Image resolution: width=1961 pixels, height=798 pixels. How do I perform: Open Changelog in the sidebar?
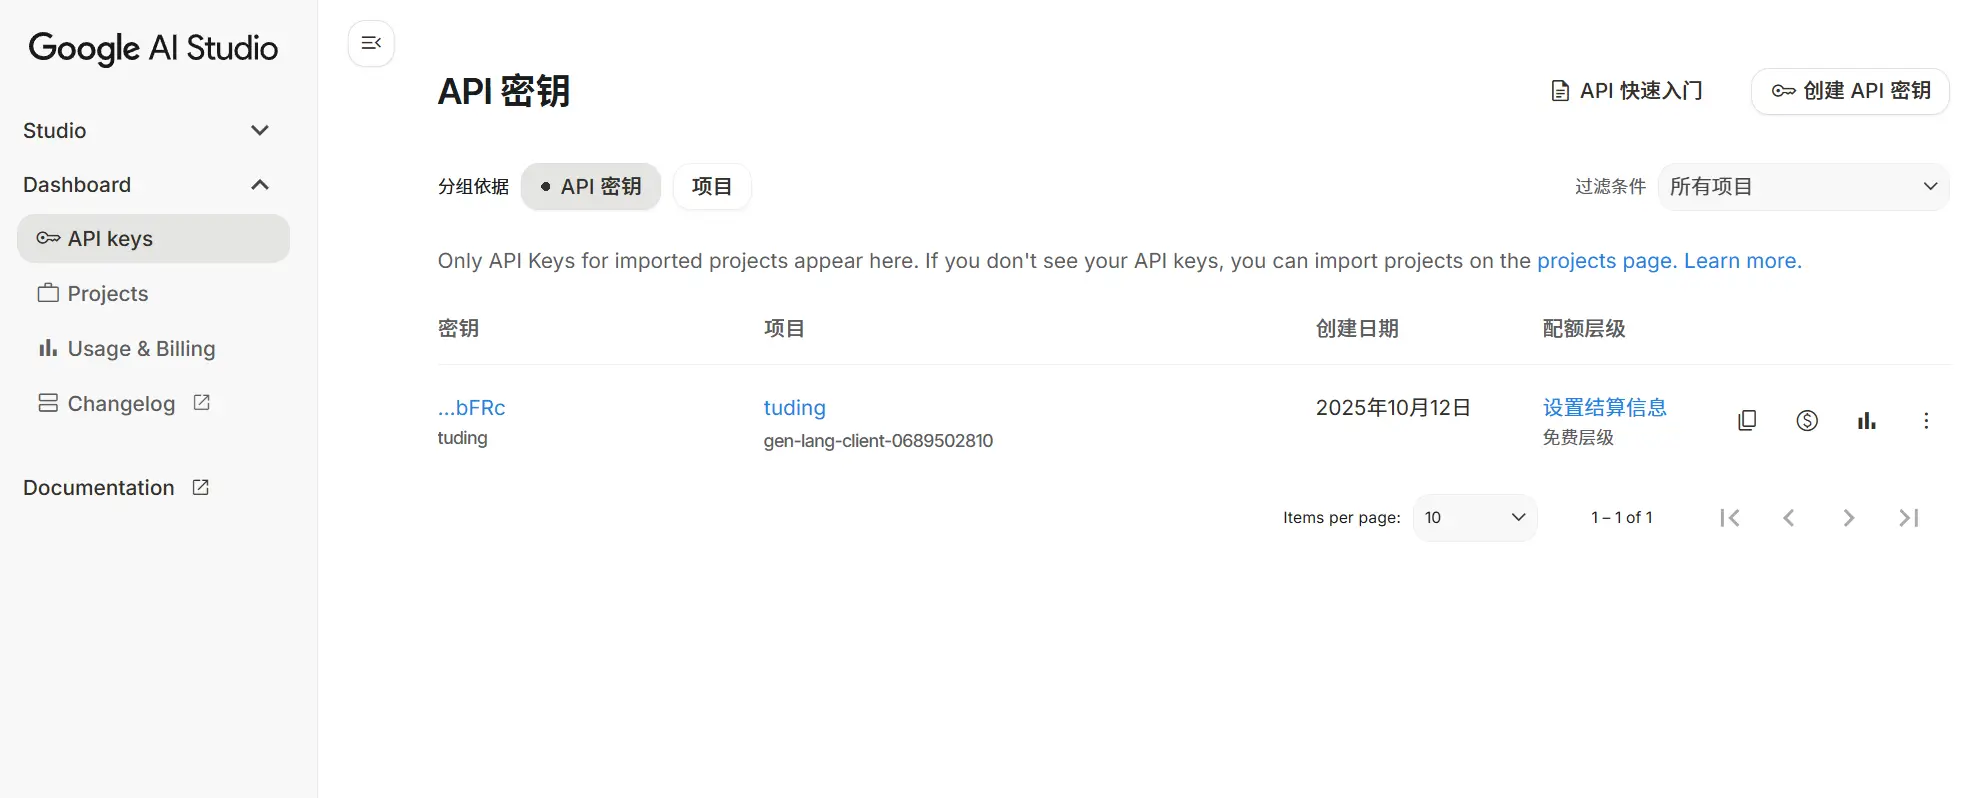pos(122,403)
